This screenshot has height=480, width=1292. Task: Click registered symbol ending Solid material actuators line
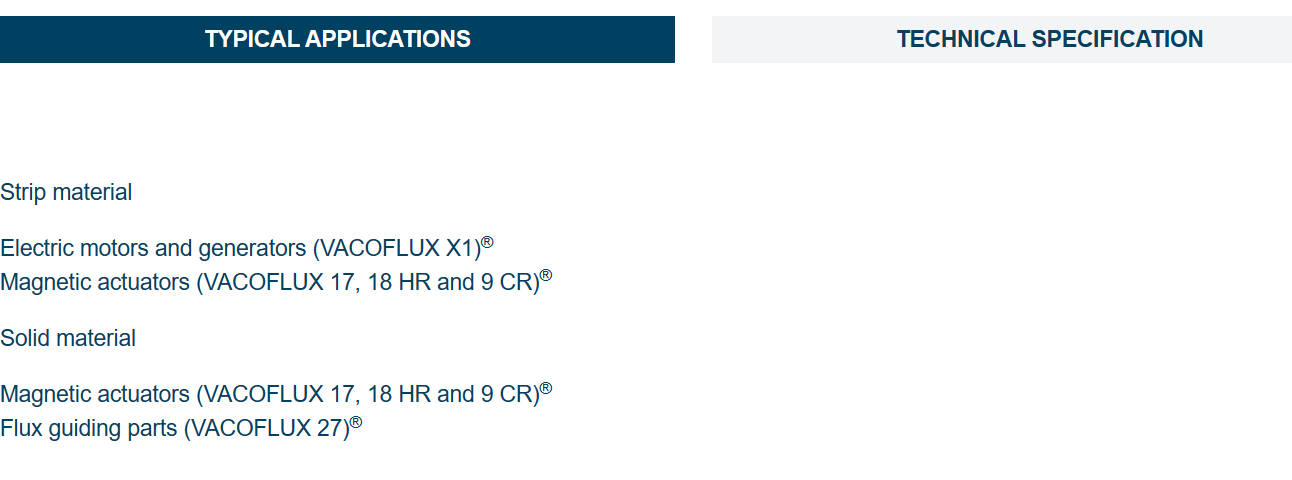click(x=546, y=388)
